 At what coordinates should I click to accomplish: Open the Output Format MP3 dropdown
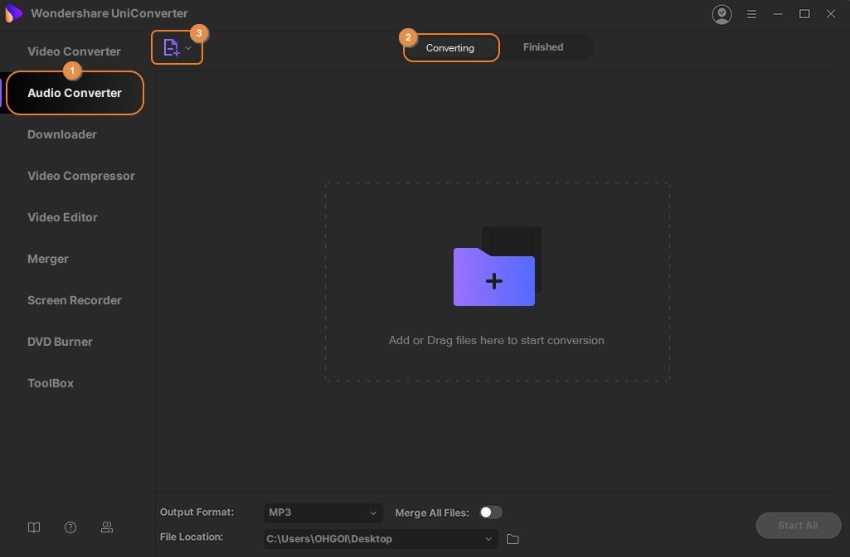click(323, 513)
